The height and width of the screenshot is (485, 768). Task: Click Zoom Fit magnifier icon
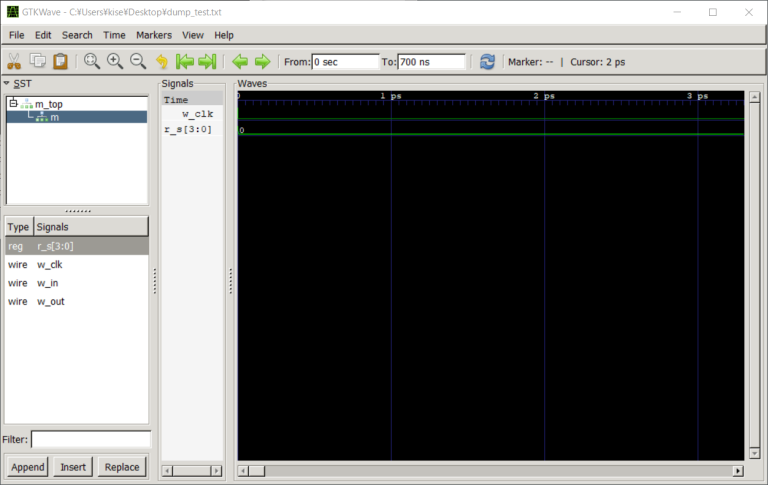(x=92, y=62)
